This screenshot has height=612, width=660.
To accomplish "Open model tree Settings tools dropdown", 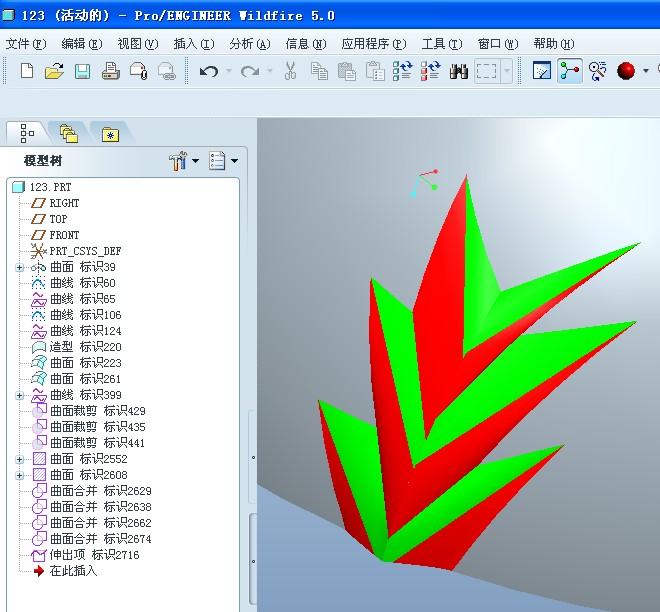I will pos(184,161).
